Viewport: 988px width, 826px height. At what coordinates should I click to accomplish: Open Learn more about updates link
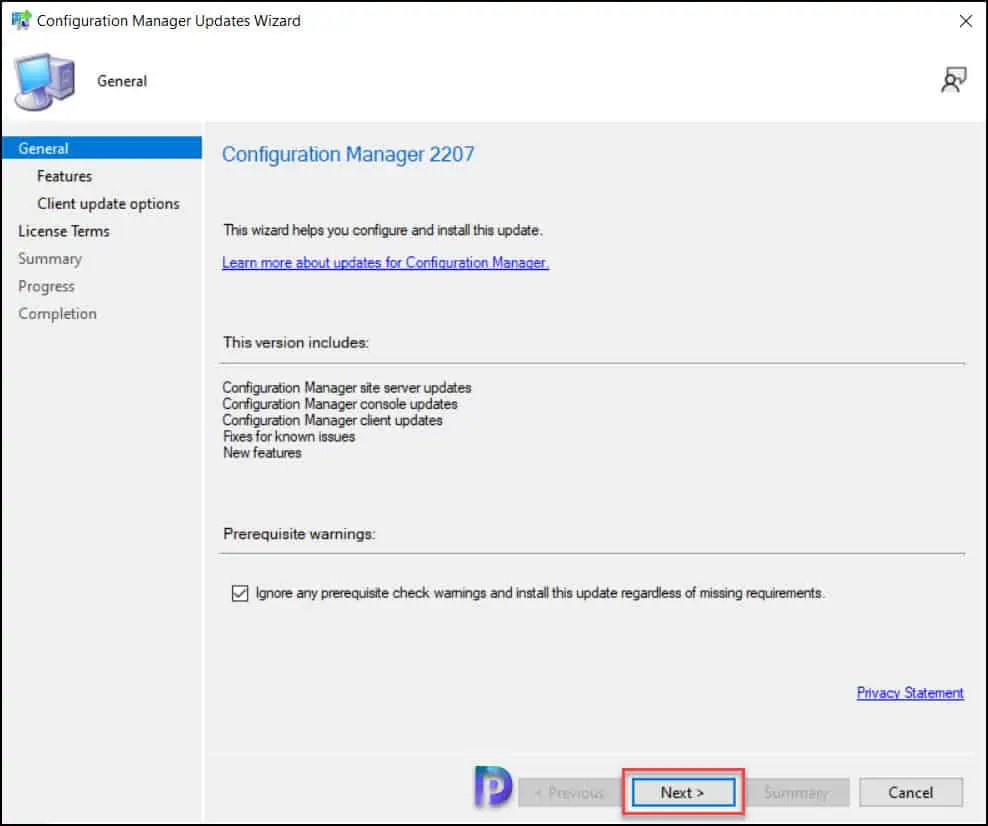tap(385, 263)
